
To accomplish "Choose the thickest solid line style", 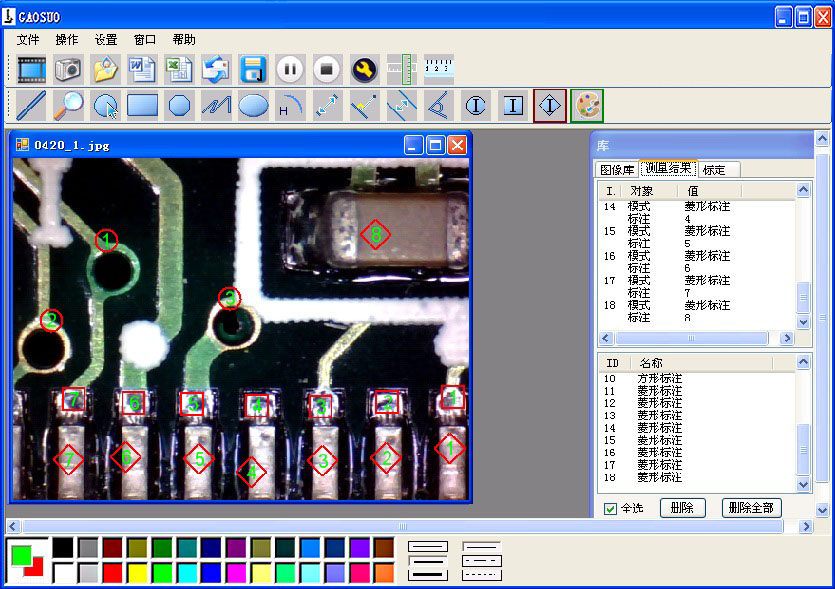I will (x=428, y=575).
